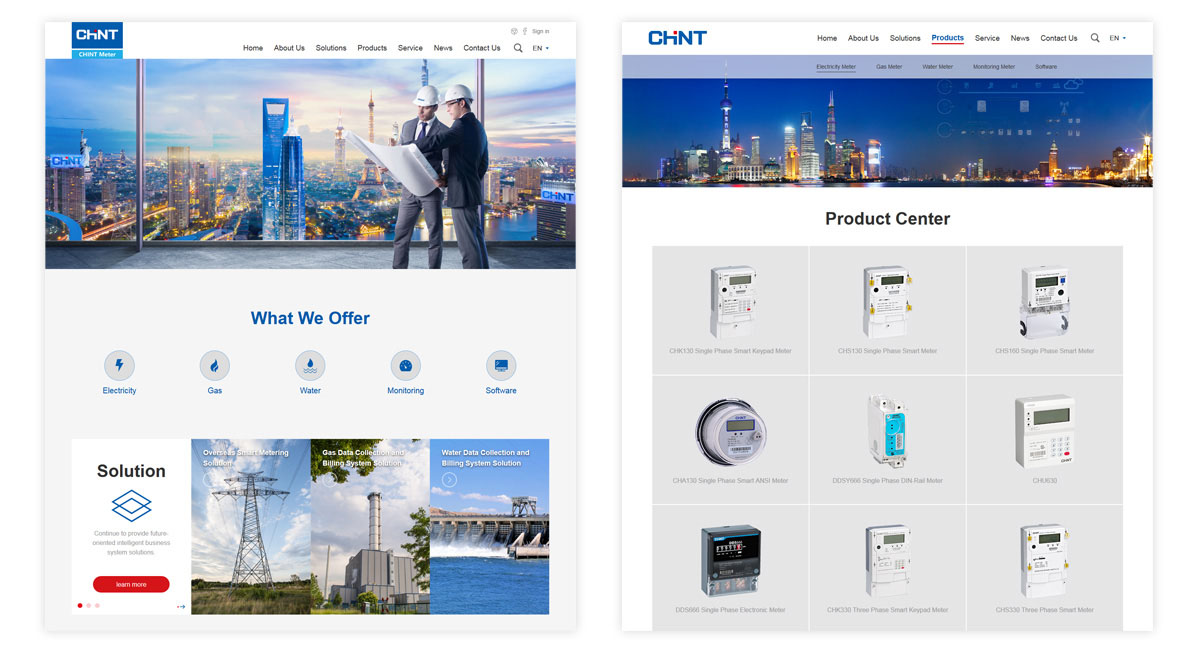Open the Monitoring gauge icon
Viewport: 1200px width, 658px height.
(x=405, y=365)
